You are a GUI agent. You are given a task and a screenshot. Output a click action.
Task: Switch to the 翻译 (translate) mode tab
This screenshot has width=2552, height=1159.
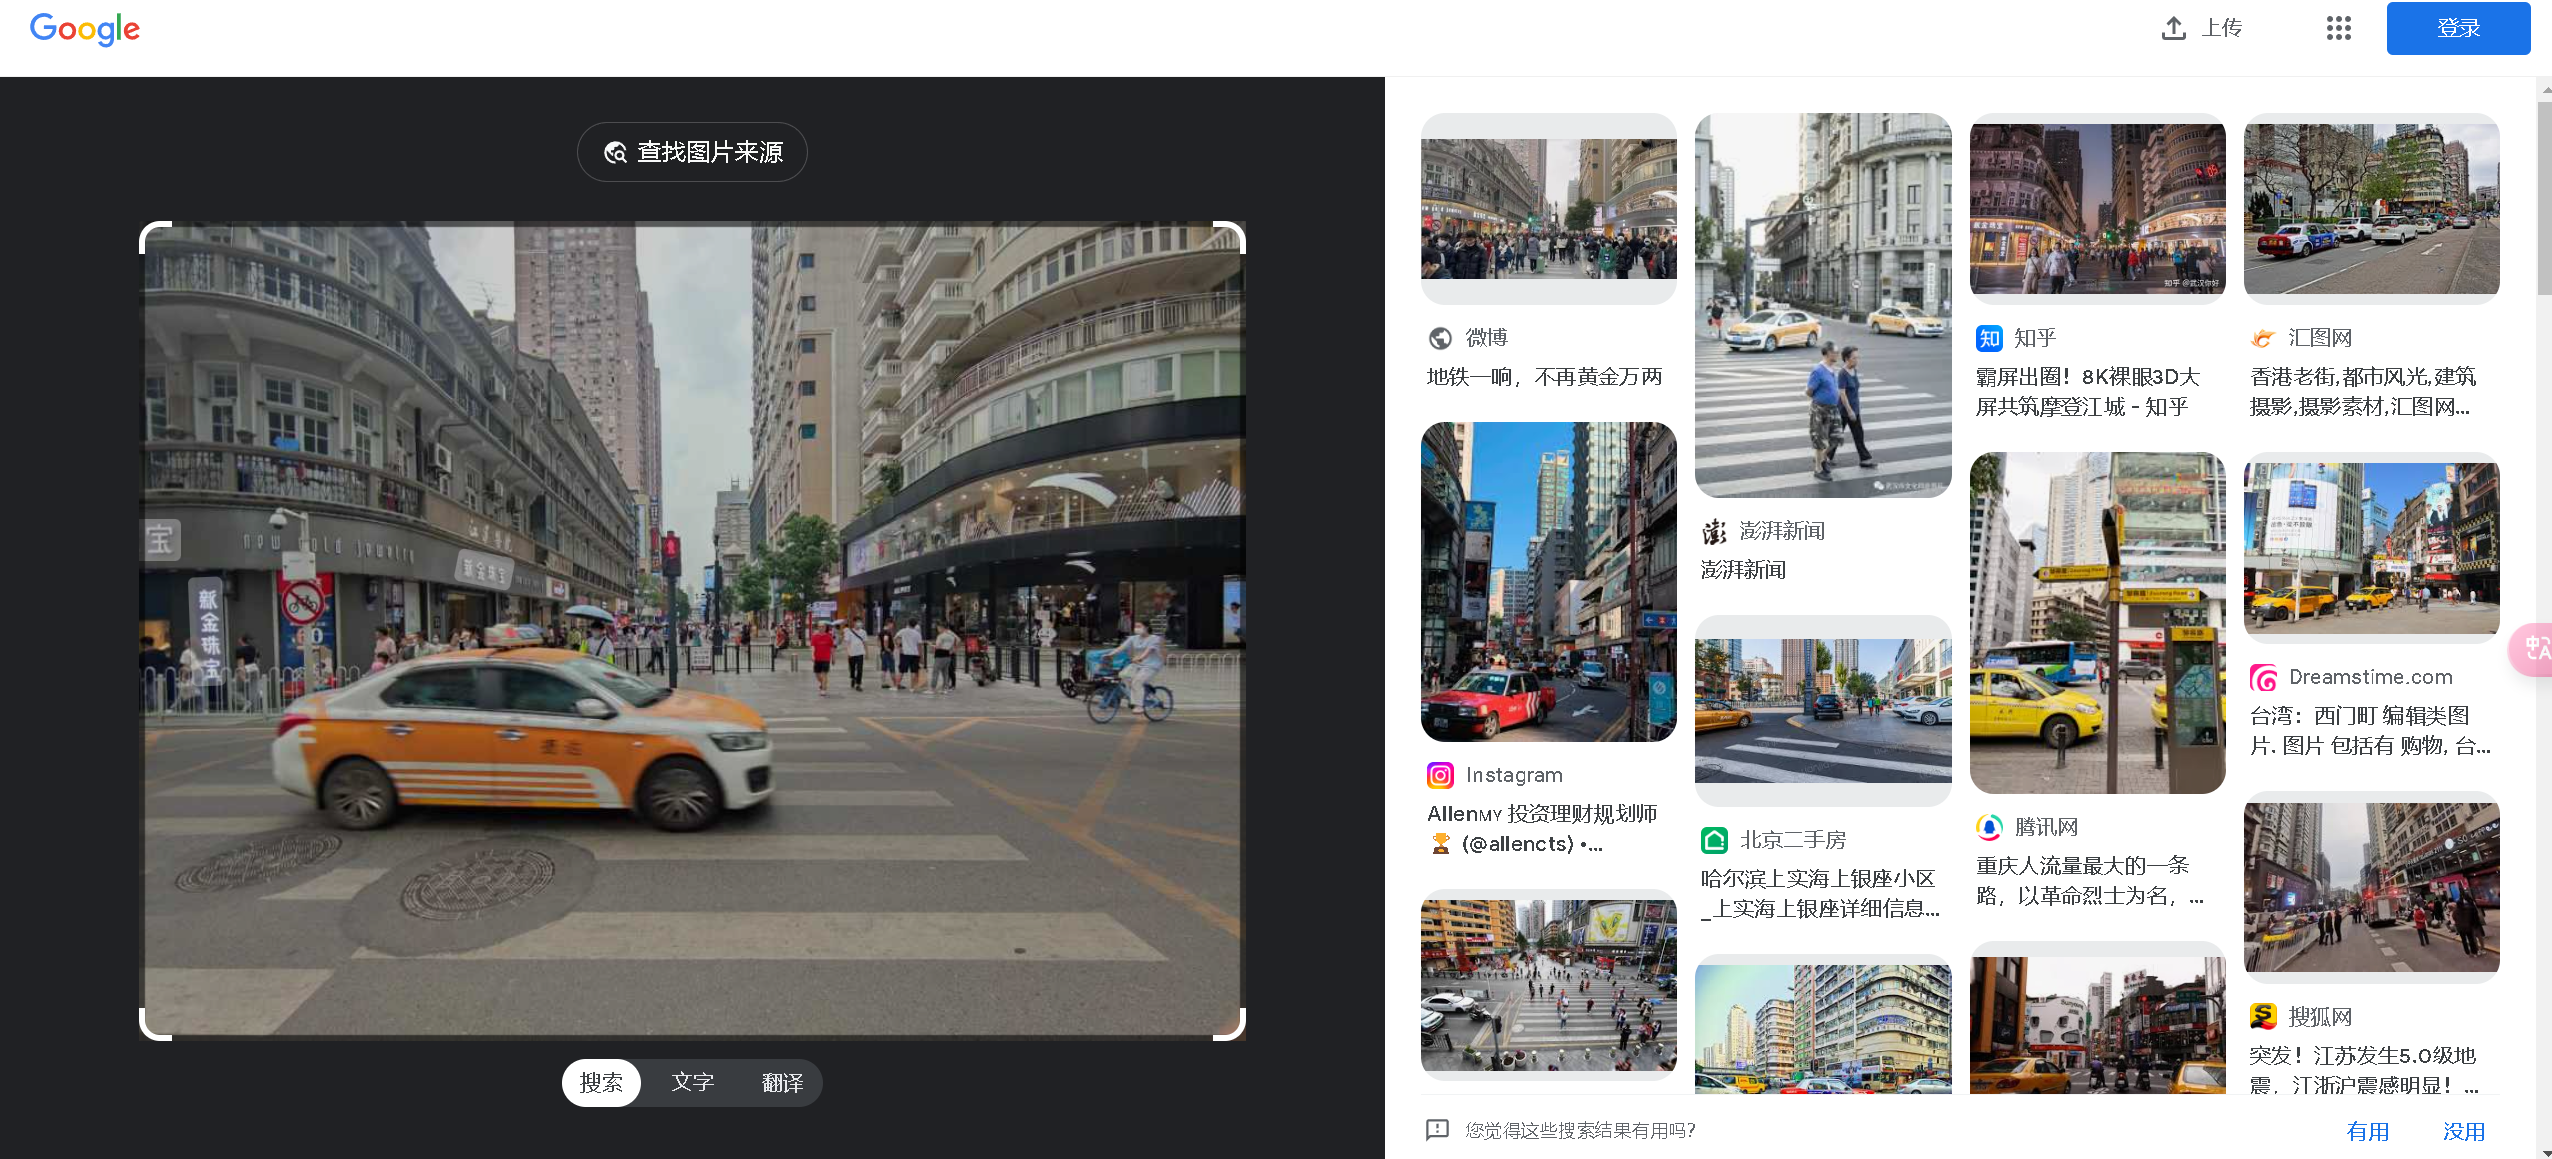[782, 1083]
